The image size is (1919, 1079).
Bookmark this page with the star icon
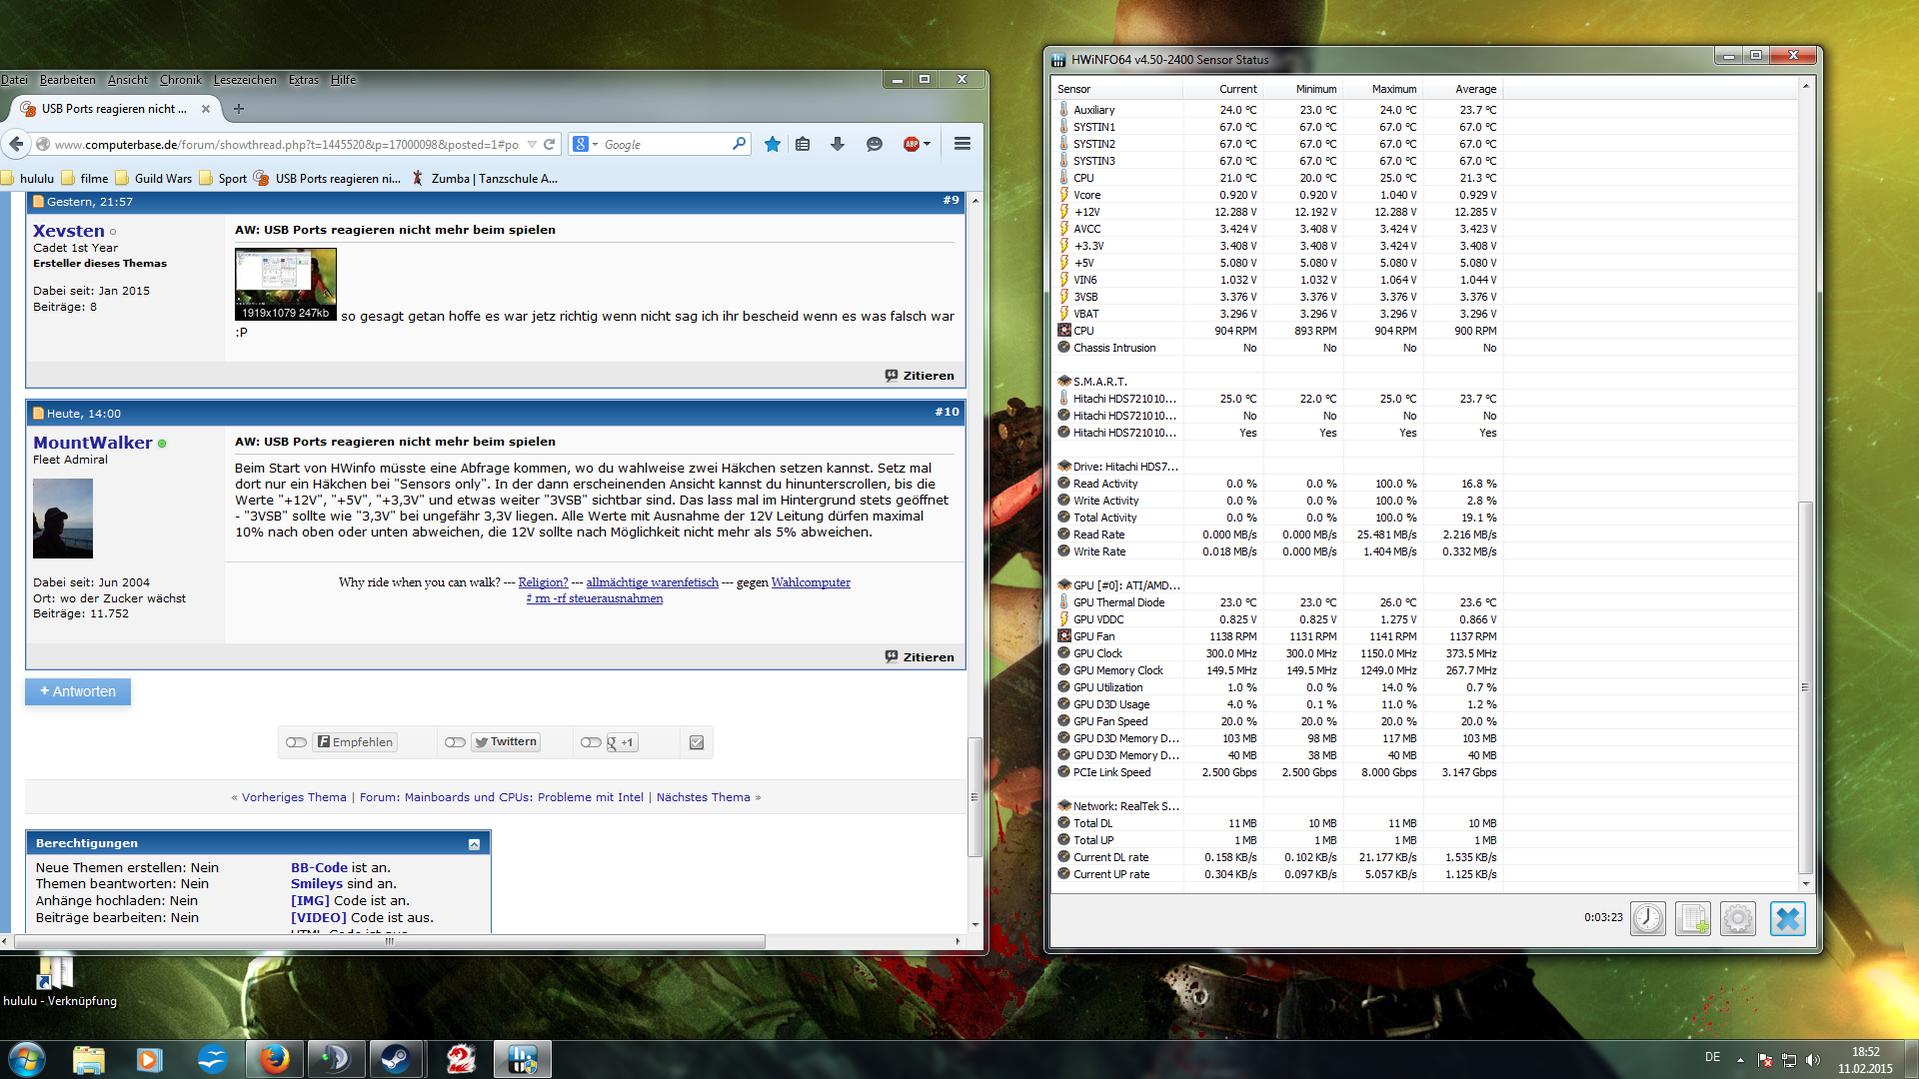(x=772, y=144)
